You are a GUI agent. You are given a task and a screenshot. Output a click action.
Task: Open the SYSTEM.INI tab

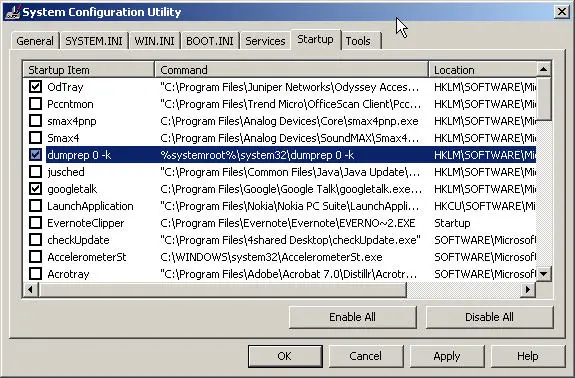point(94,41)
